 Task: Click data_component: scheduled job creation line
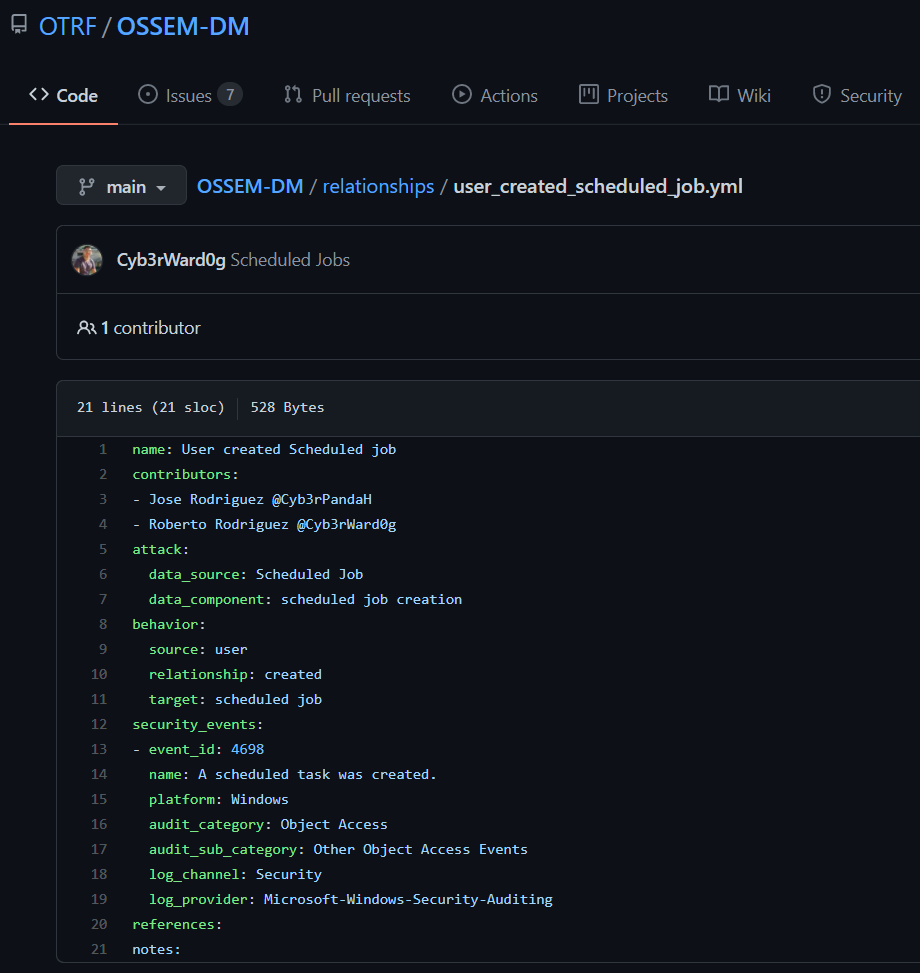305,599
